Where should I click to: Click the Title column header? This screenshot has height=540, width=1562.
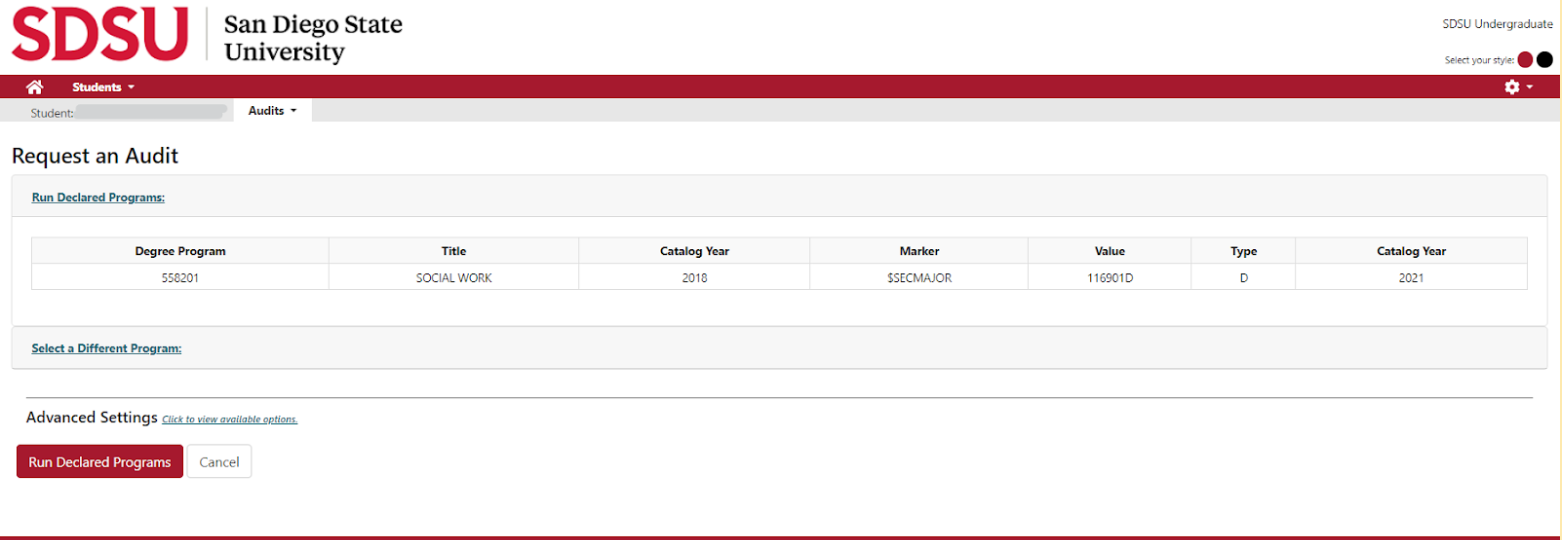point(454,251)
